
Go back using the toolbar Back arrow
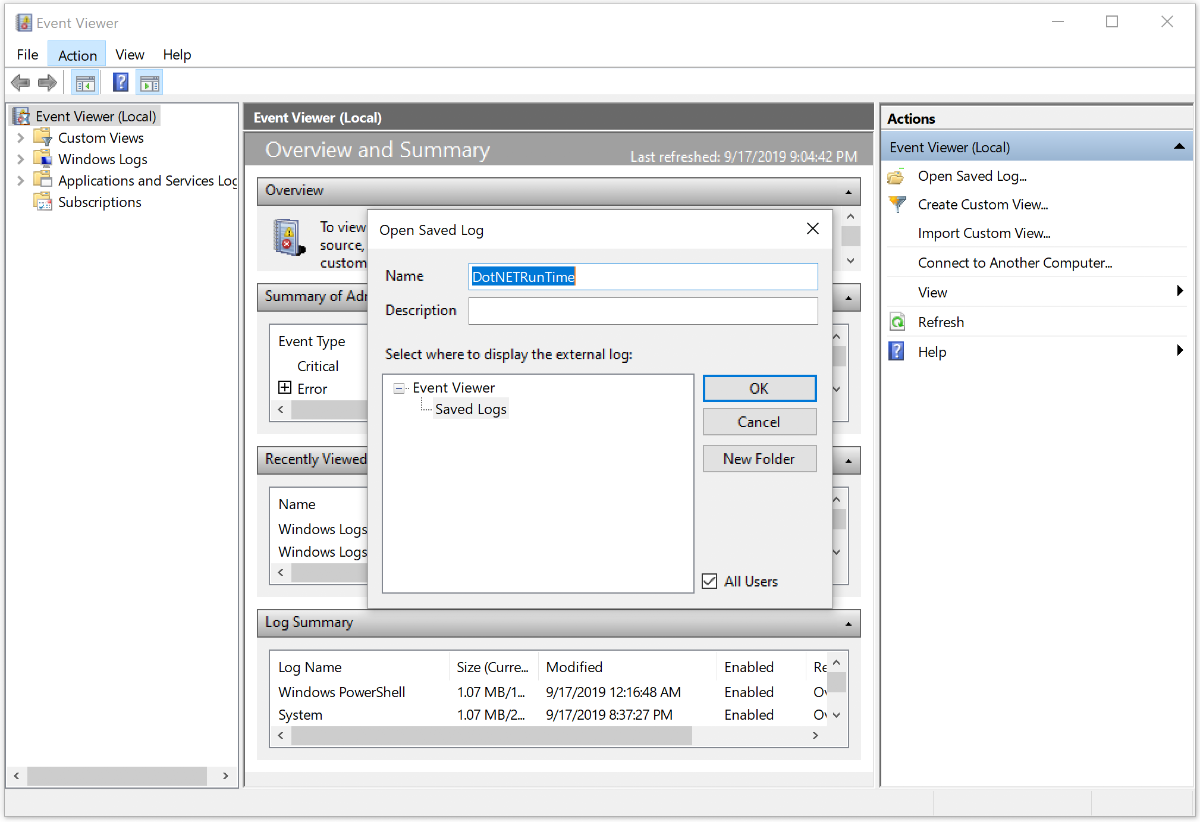point(20,83)
